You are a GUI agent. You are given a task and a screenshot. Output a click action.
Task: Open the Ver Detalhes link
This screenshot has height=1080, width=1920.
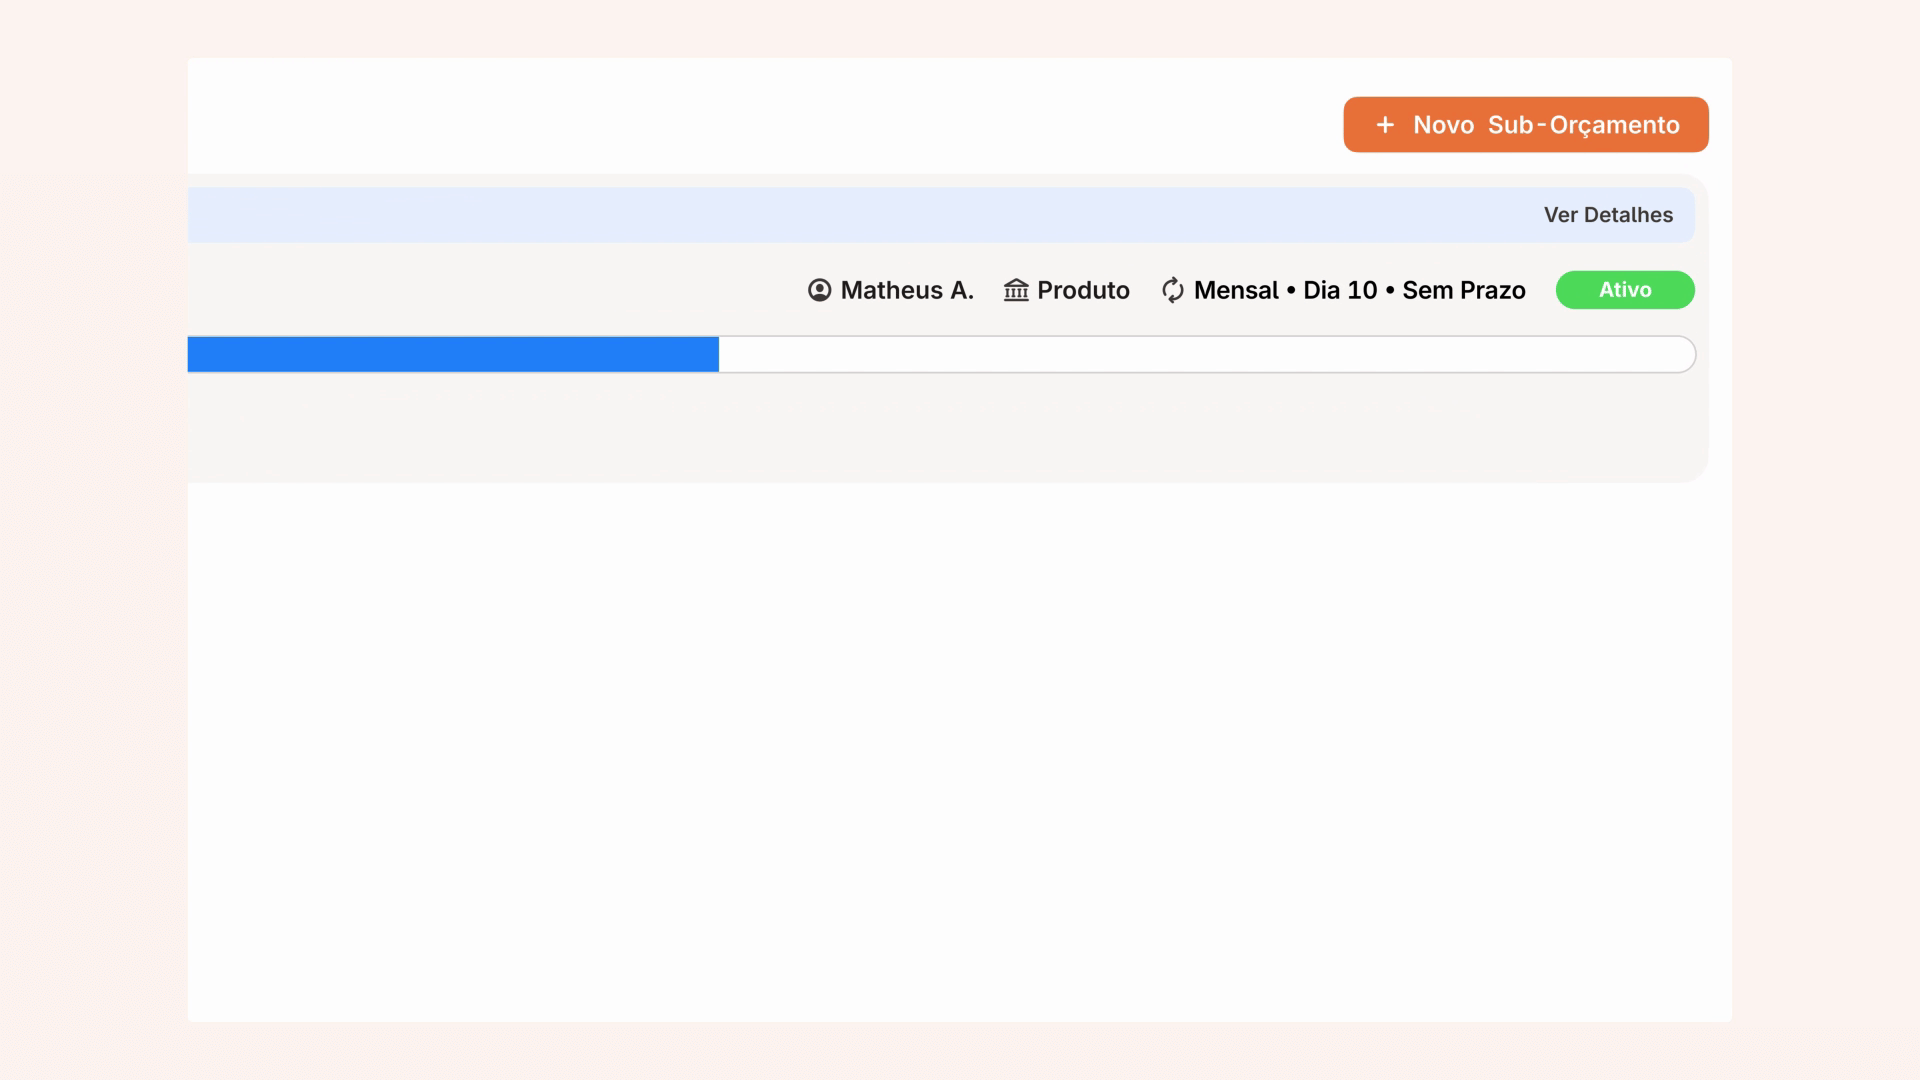[1607, 215]
